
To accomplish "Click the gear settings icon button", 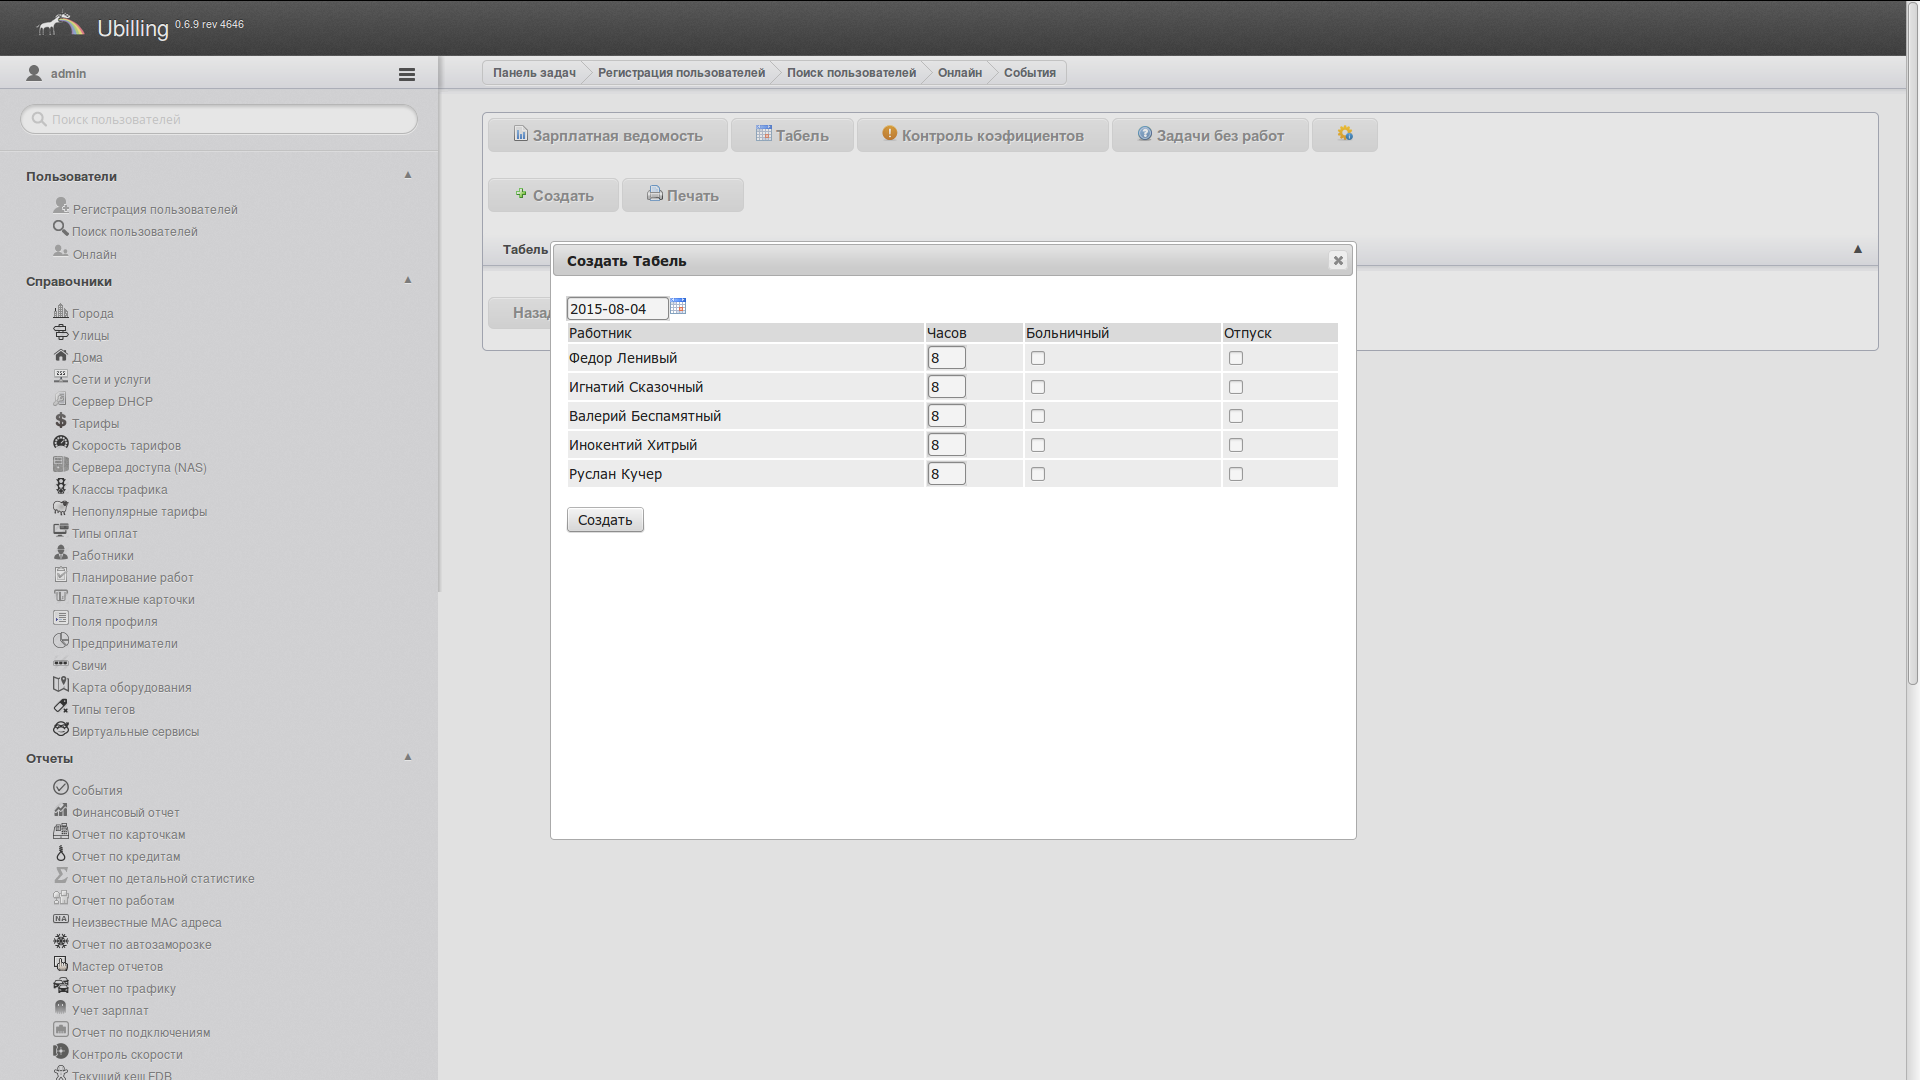I will [x=1344, y=134].
